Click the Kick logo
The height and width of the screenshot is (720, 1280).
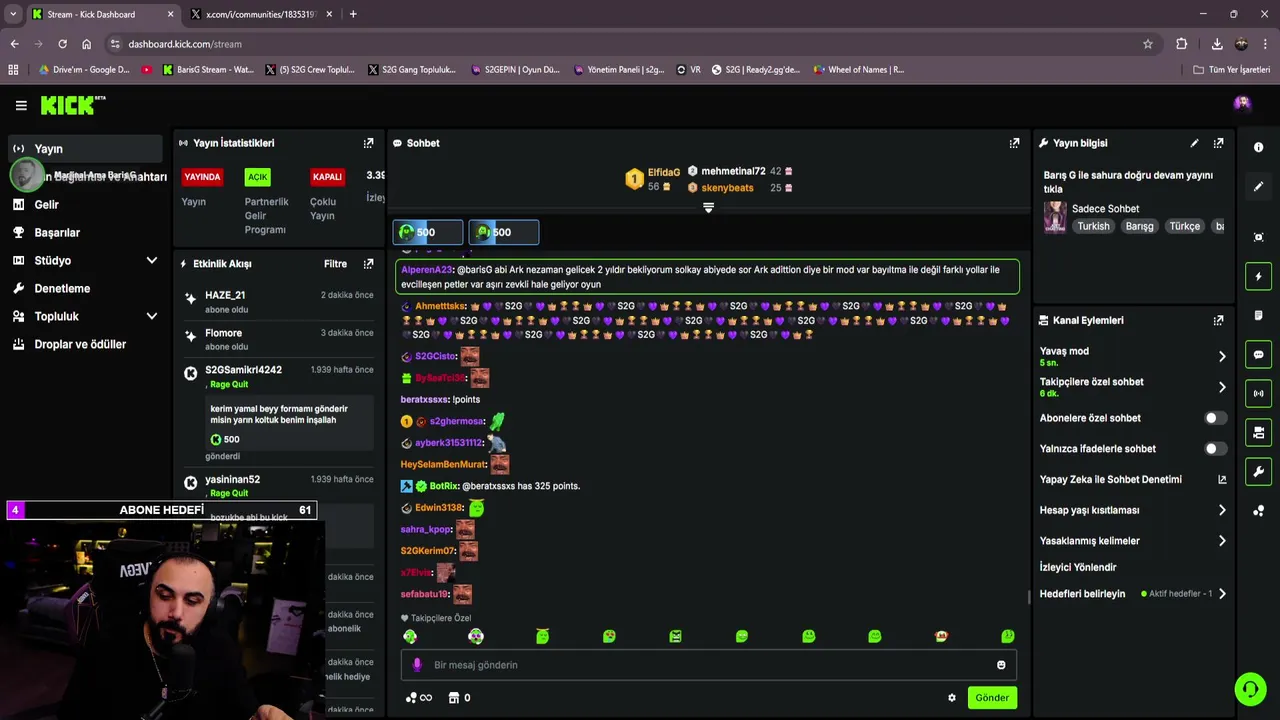(x=72, y=105)
